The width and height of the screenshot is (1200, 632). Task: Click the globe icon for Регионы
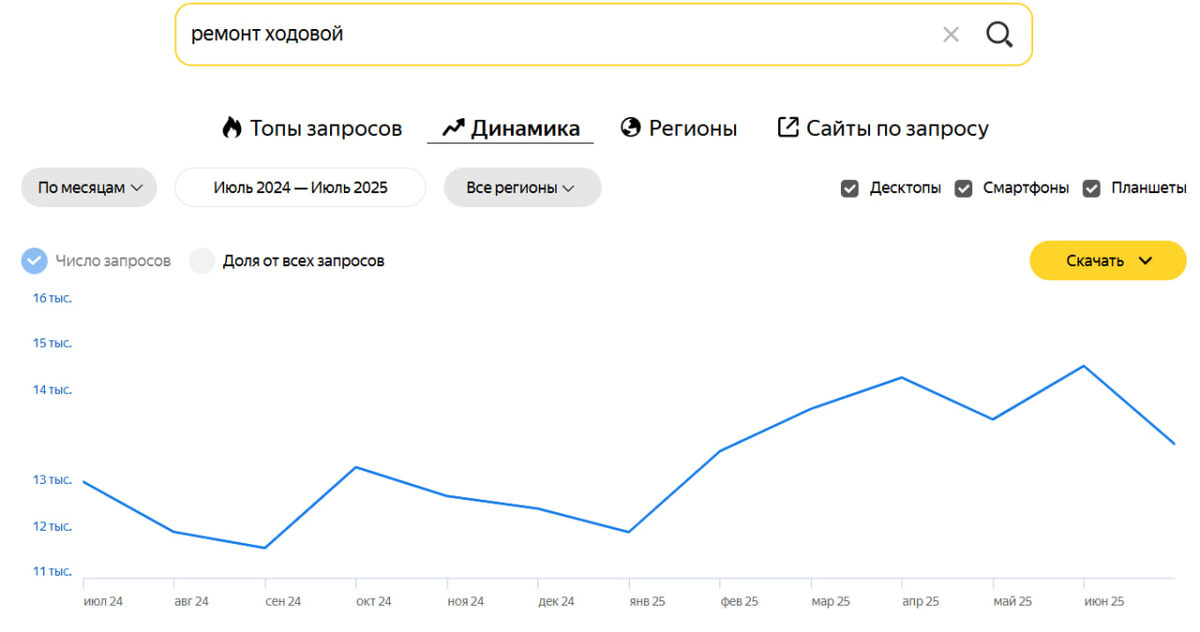(x=630, y=128)
